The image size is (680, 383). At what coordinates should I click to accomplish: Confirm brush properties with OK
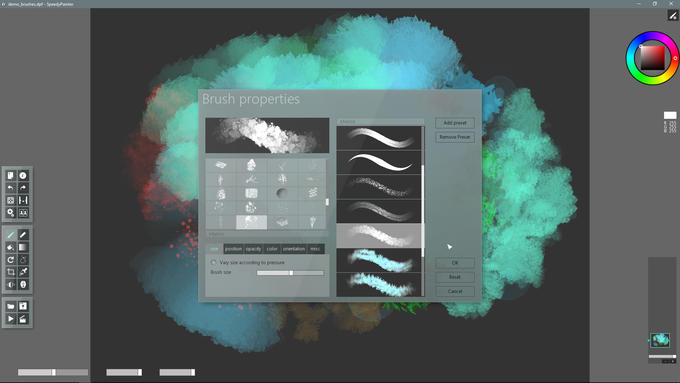pyautogui.click(x=454, y=263)
